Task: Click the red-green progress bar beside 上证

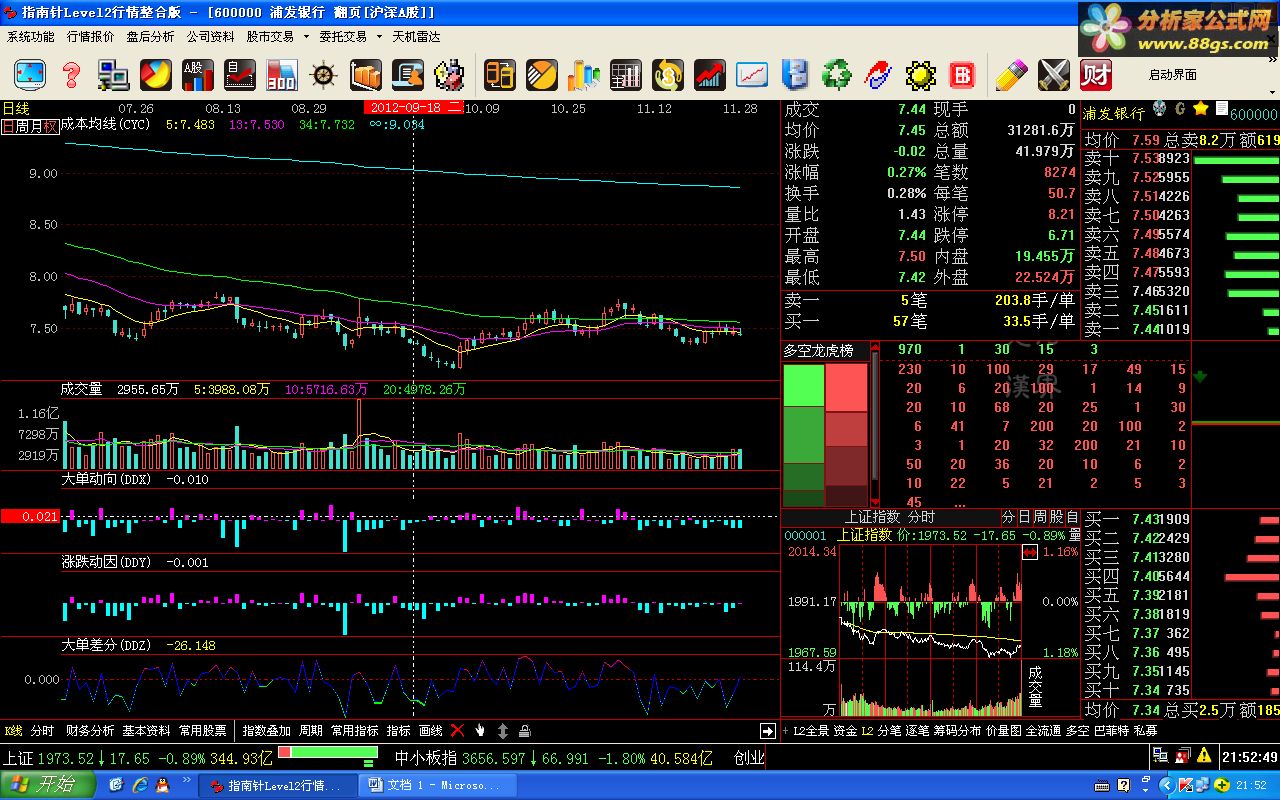Action: 327,752
